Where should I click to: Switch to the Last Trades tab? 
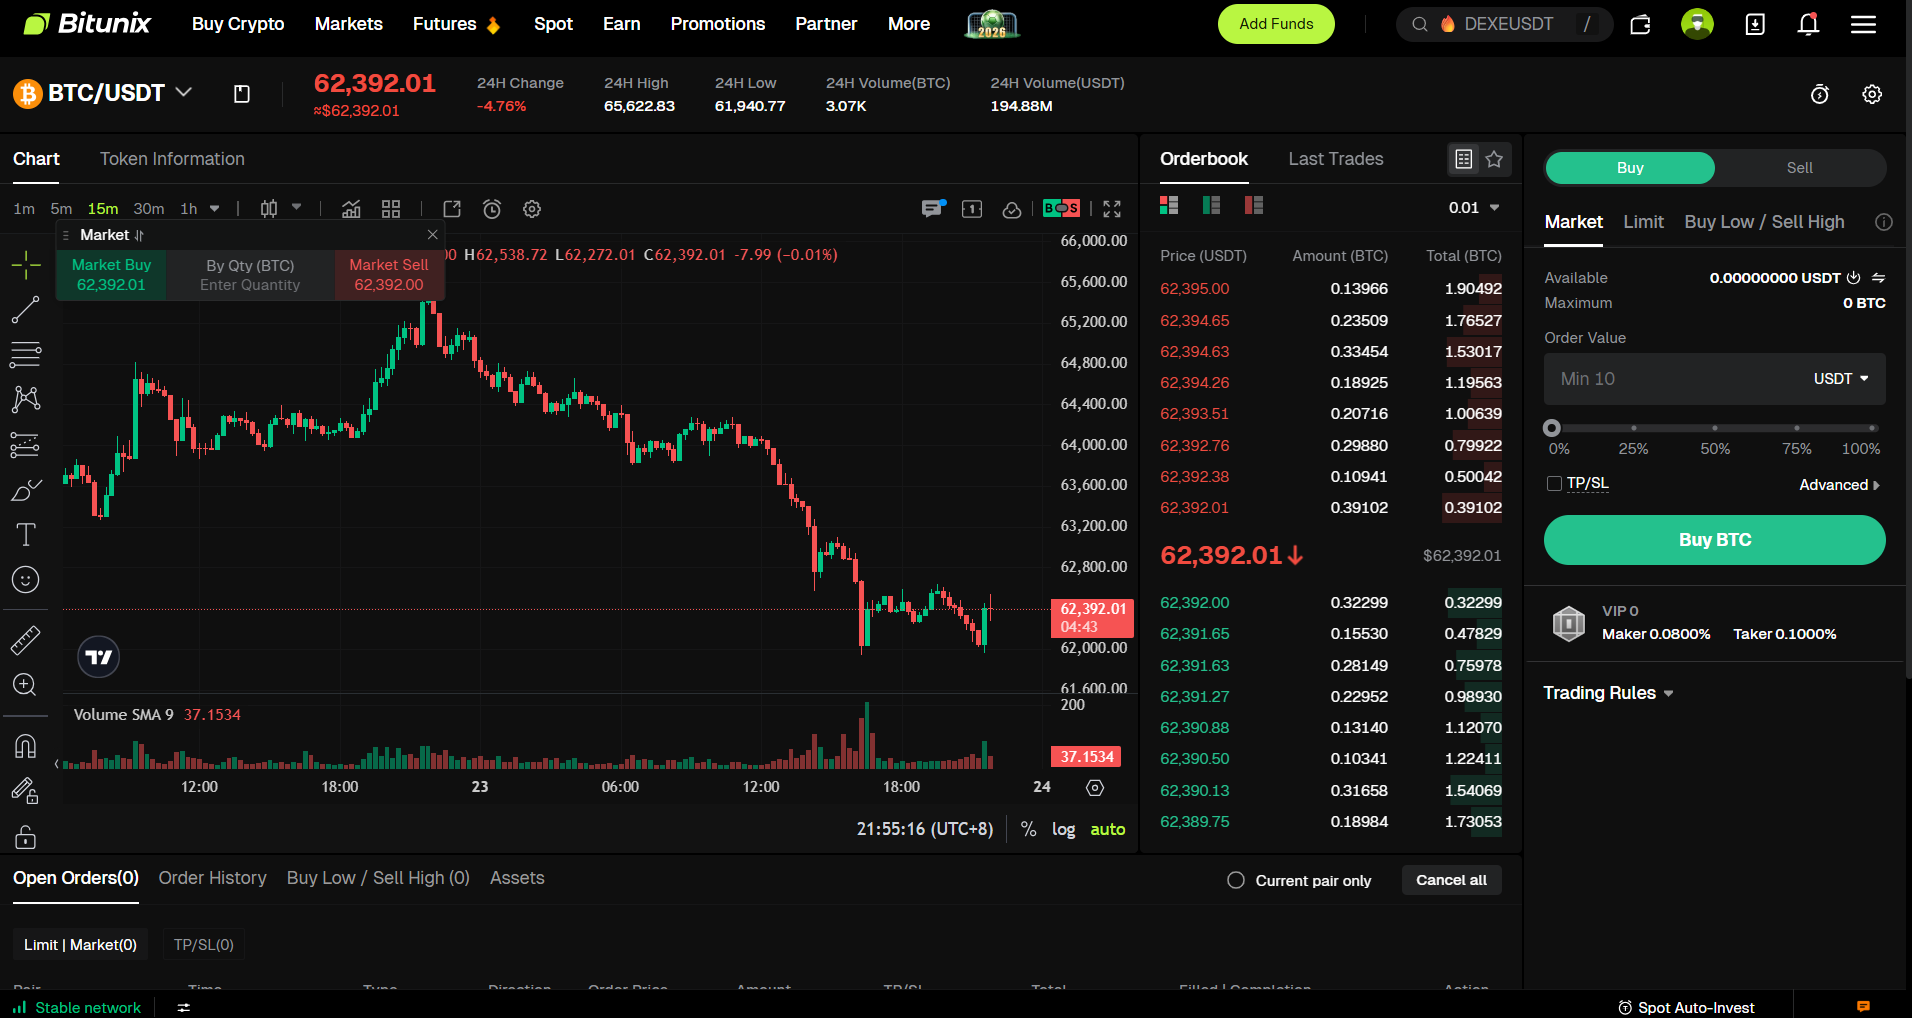[1336, 159]
